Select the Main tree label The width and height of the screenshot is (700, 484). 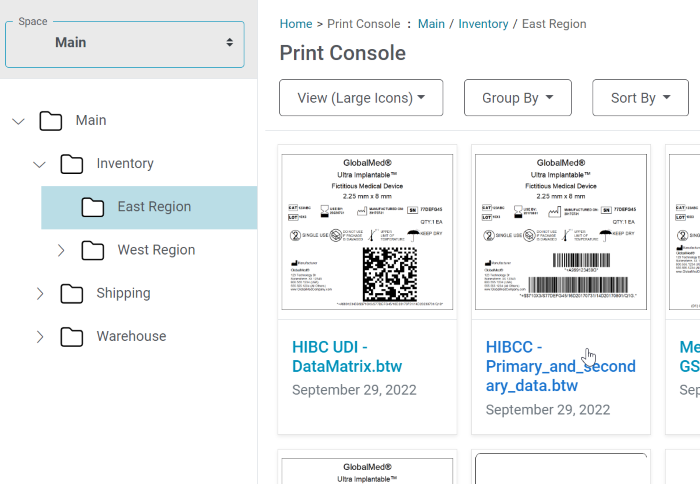[91, 120]
